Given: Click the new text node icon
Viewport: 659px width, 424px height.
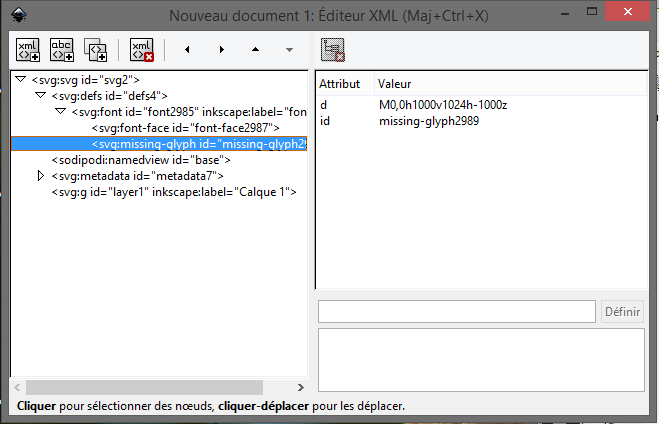Looking at the screenshot, I should click(x=62, y=49).
